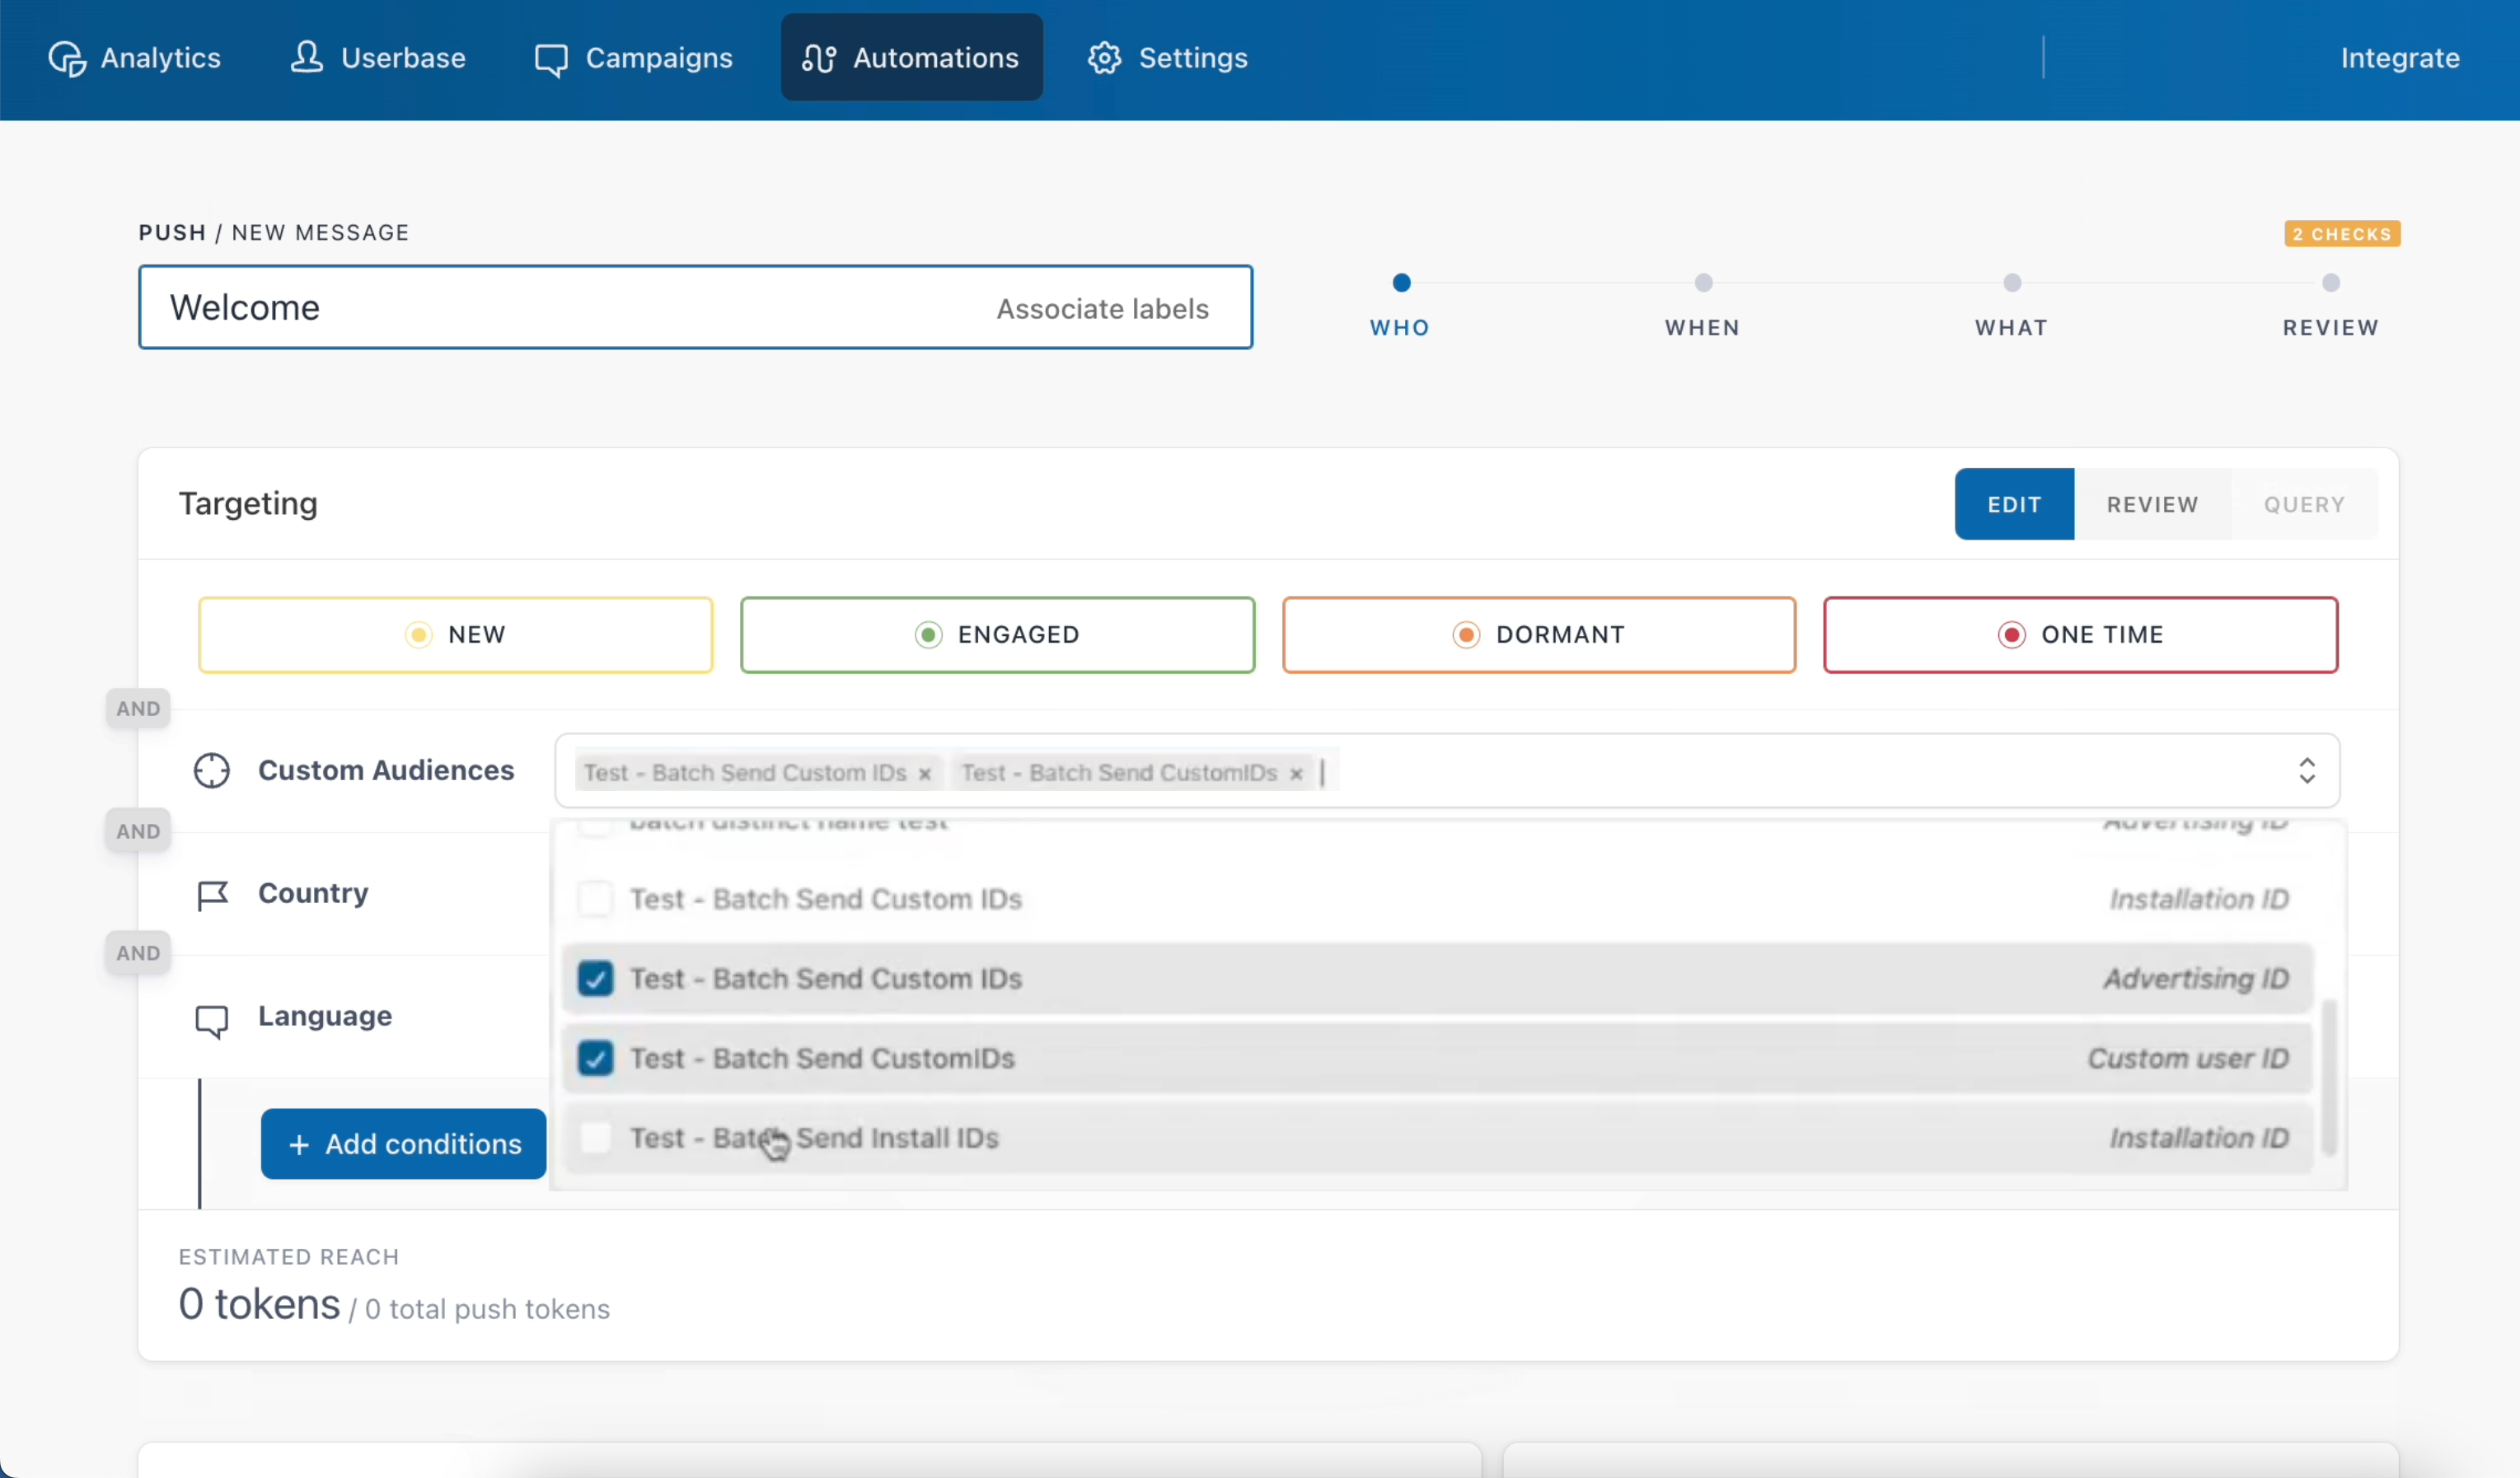The image size is (2520, 1478).
Task: Open the Automations tab
Action: 911,58
